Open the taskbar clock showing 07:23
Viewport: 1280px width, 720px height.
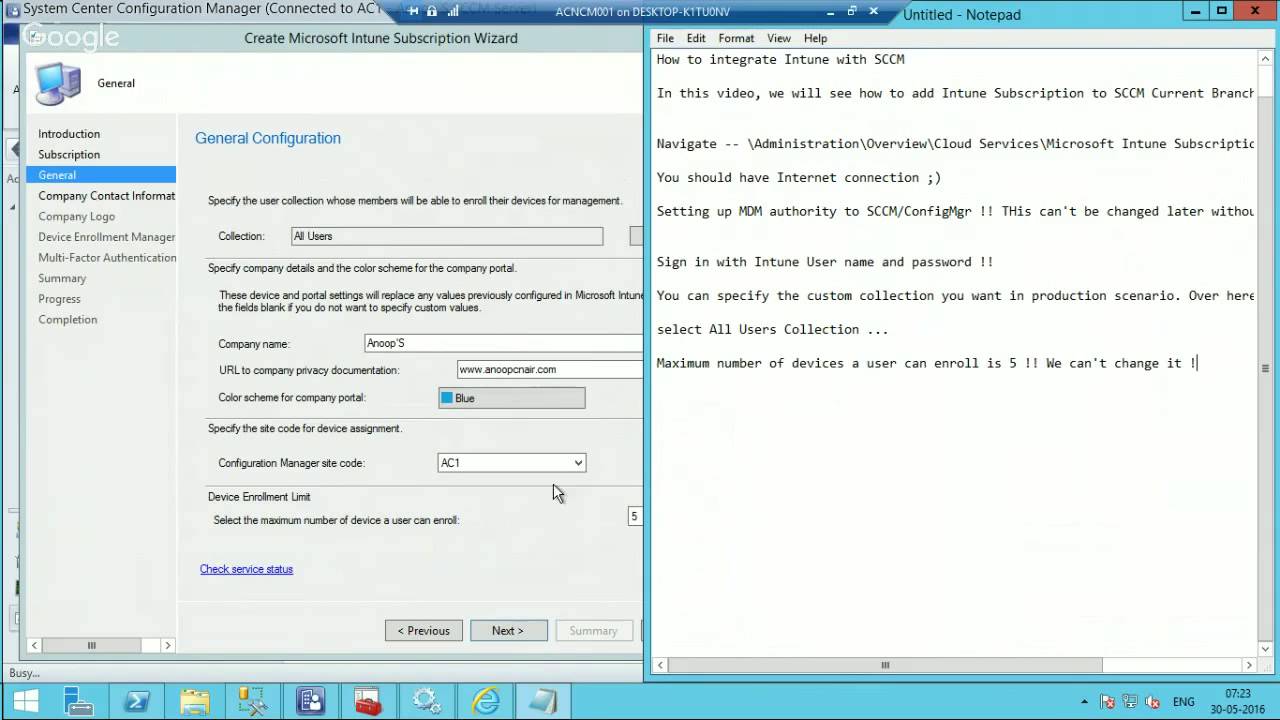[1237, 699]
